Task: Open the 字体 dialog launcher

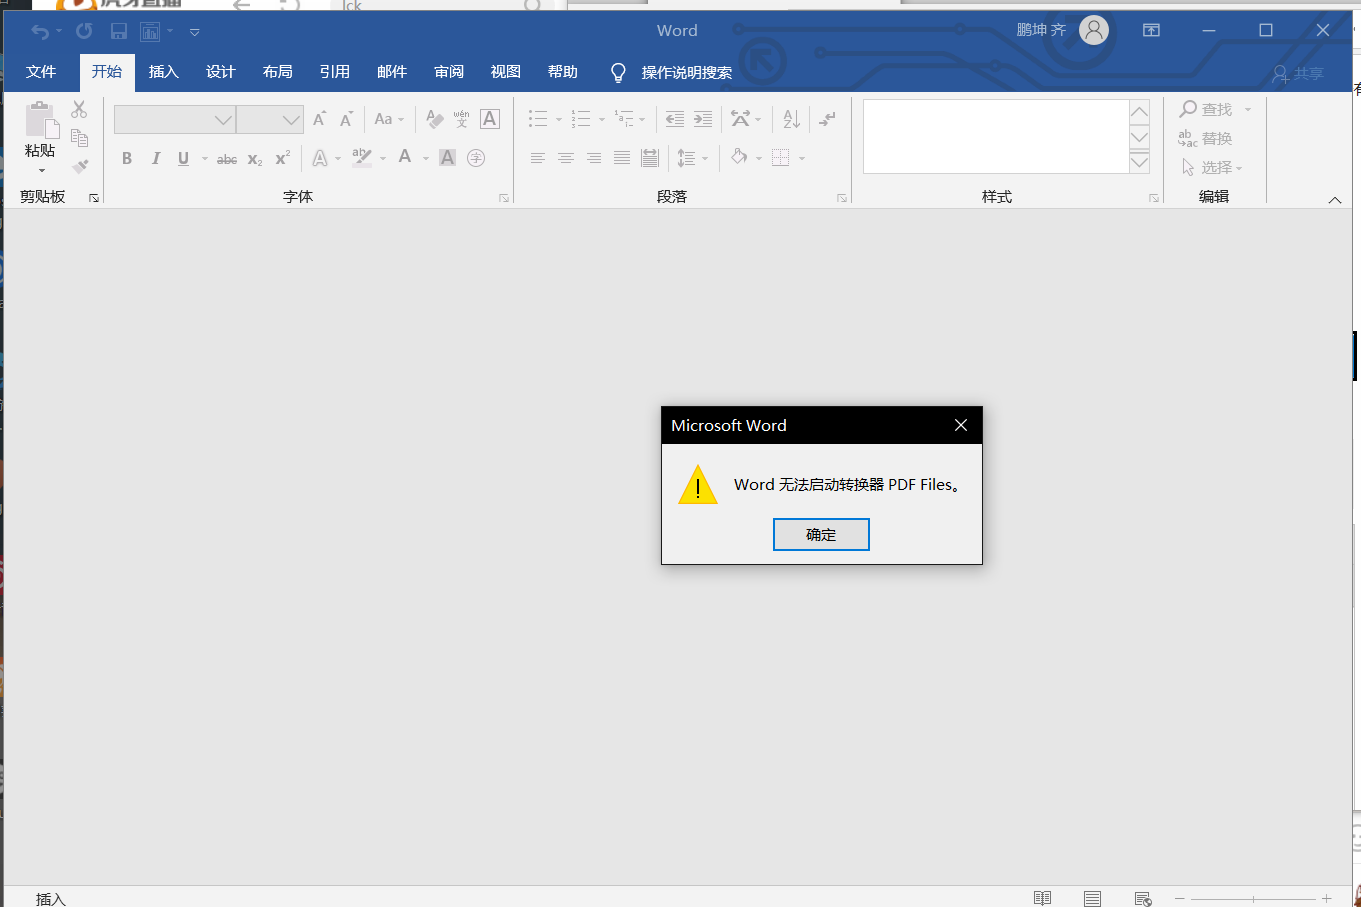Action: [504, 198]
